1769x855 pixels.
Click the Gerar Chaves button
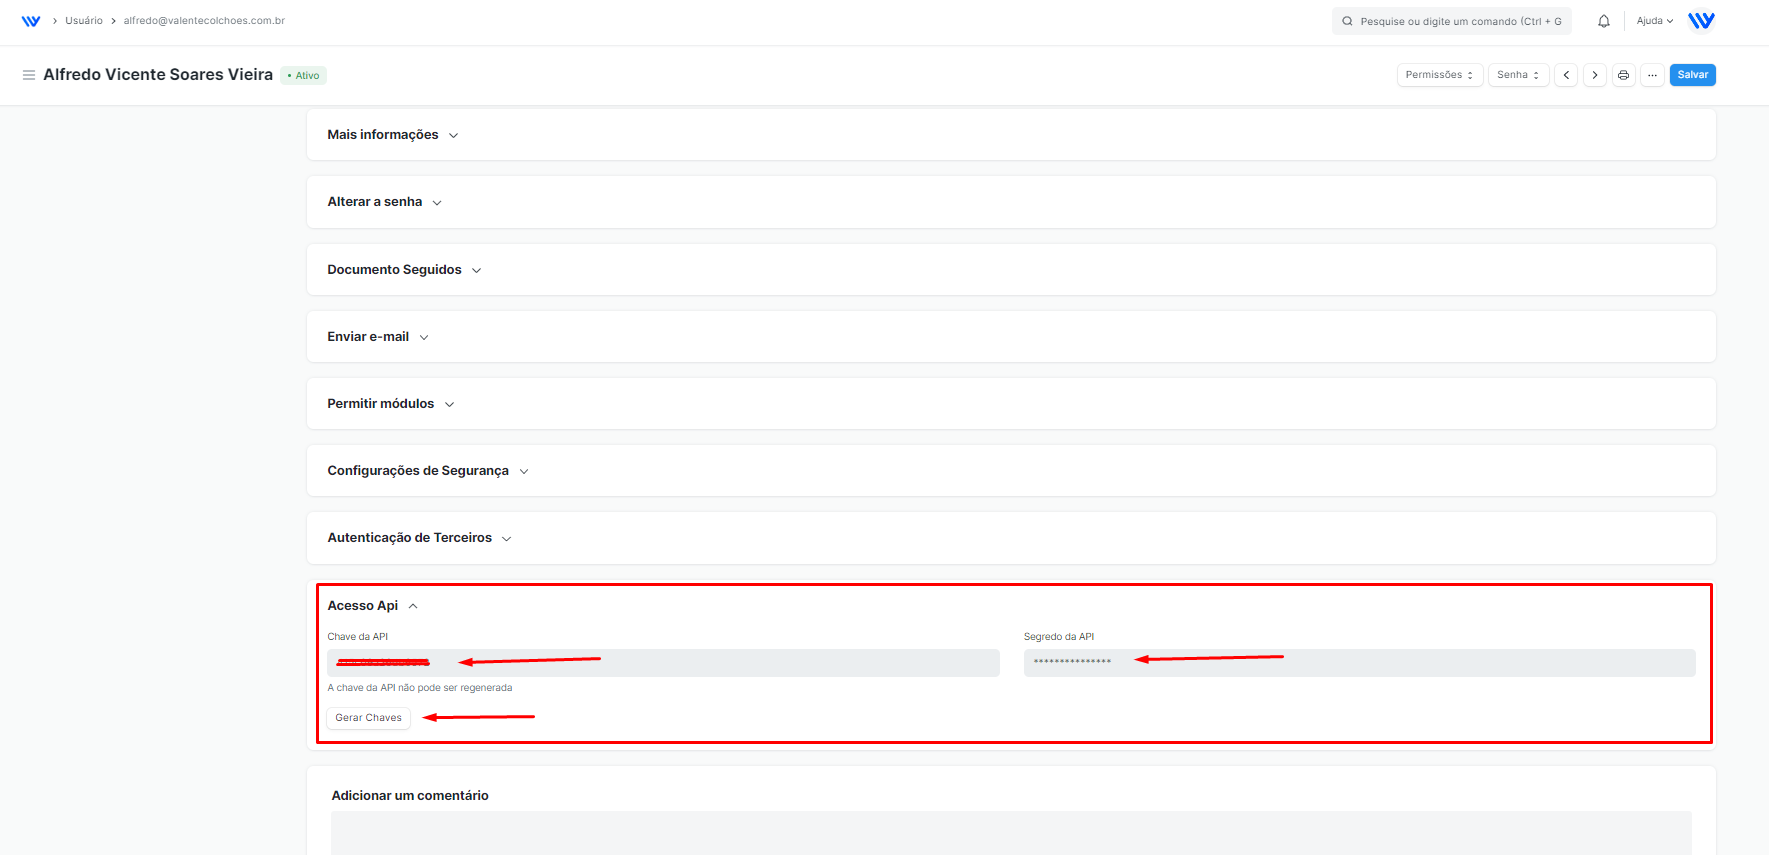[368, 718]
